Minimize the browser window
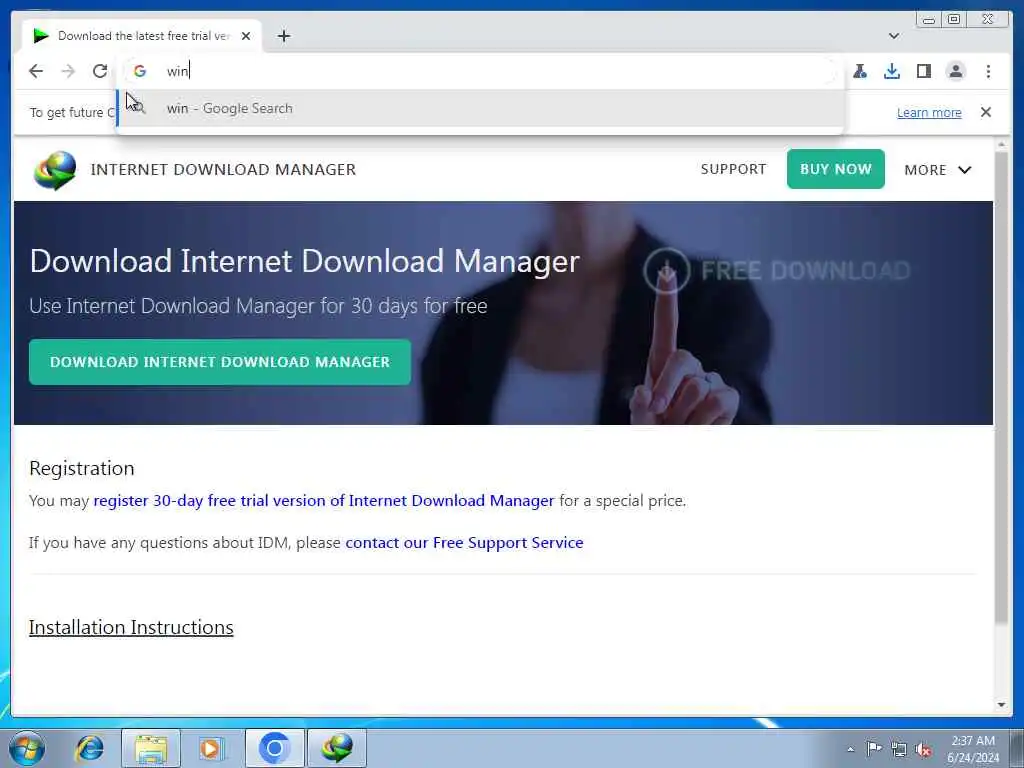 [928, 20]
